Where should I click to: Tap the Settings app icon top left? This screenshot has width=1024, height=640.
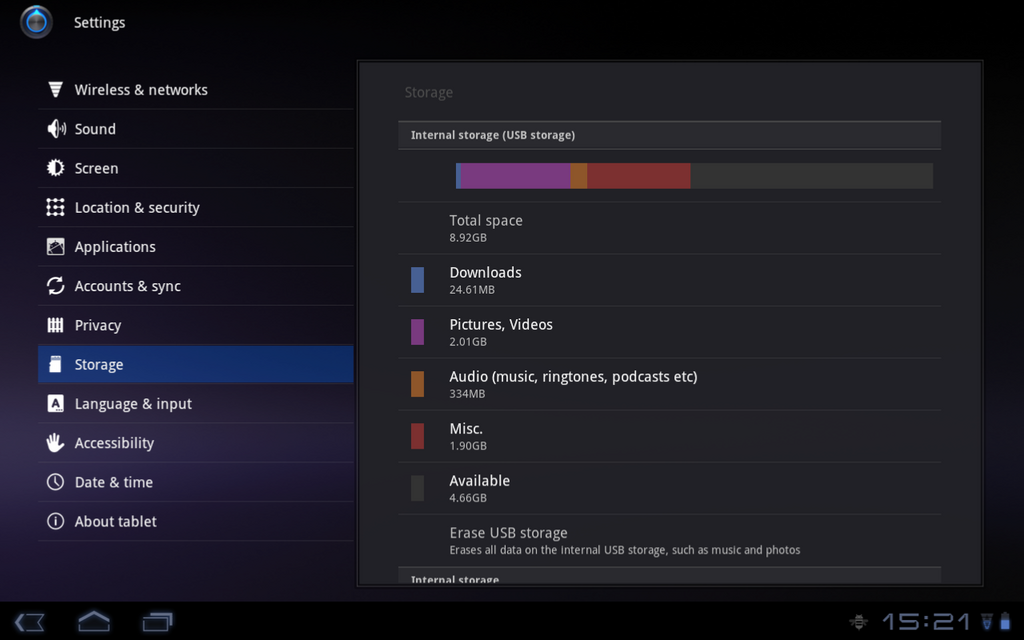34,21
